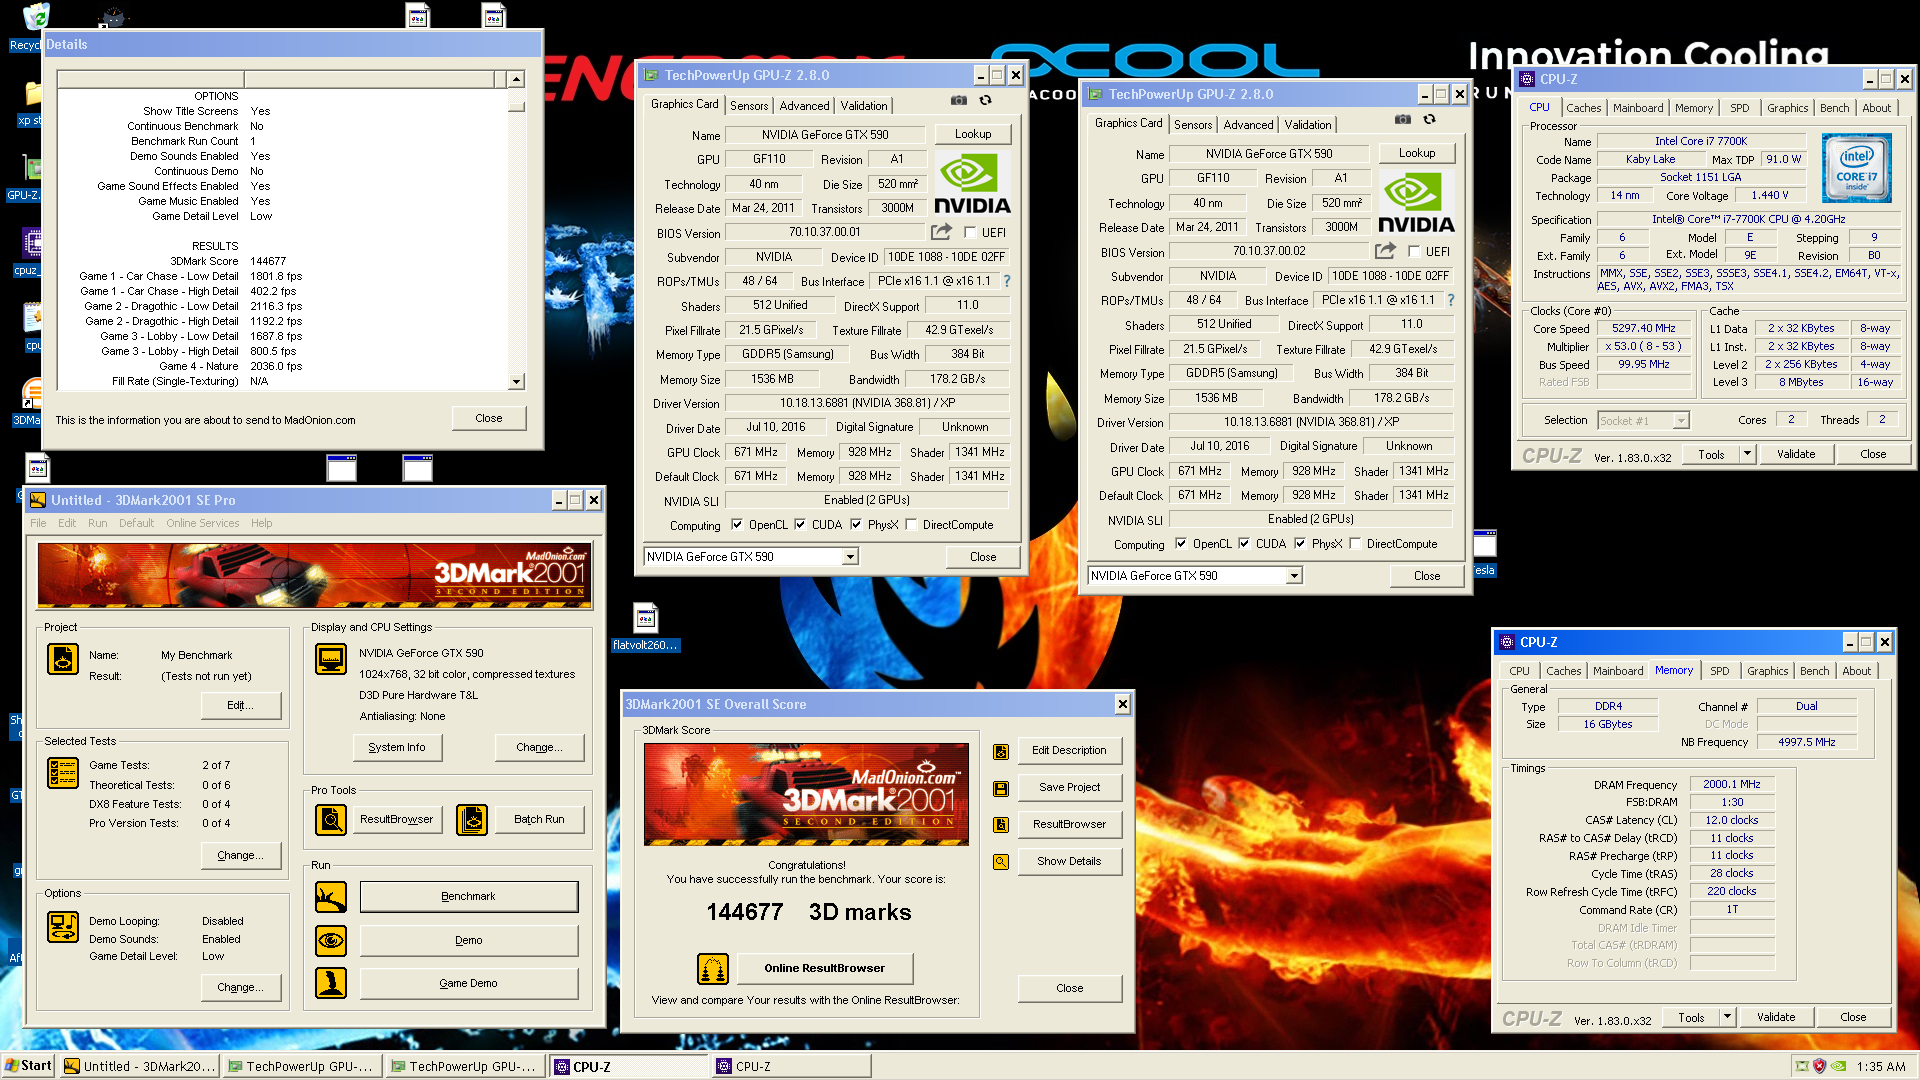This screenshot has height=1080, width=1920.
Task: Open Run menu in 3DMark2001
Action: click(97, 523)
